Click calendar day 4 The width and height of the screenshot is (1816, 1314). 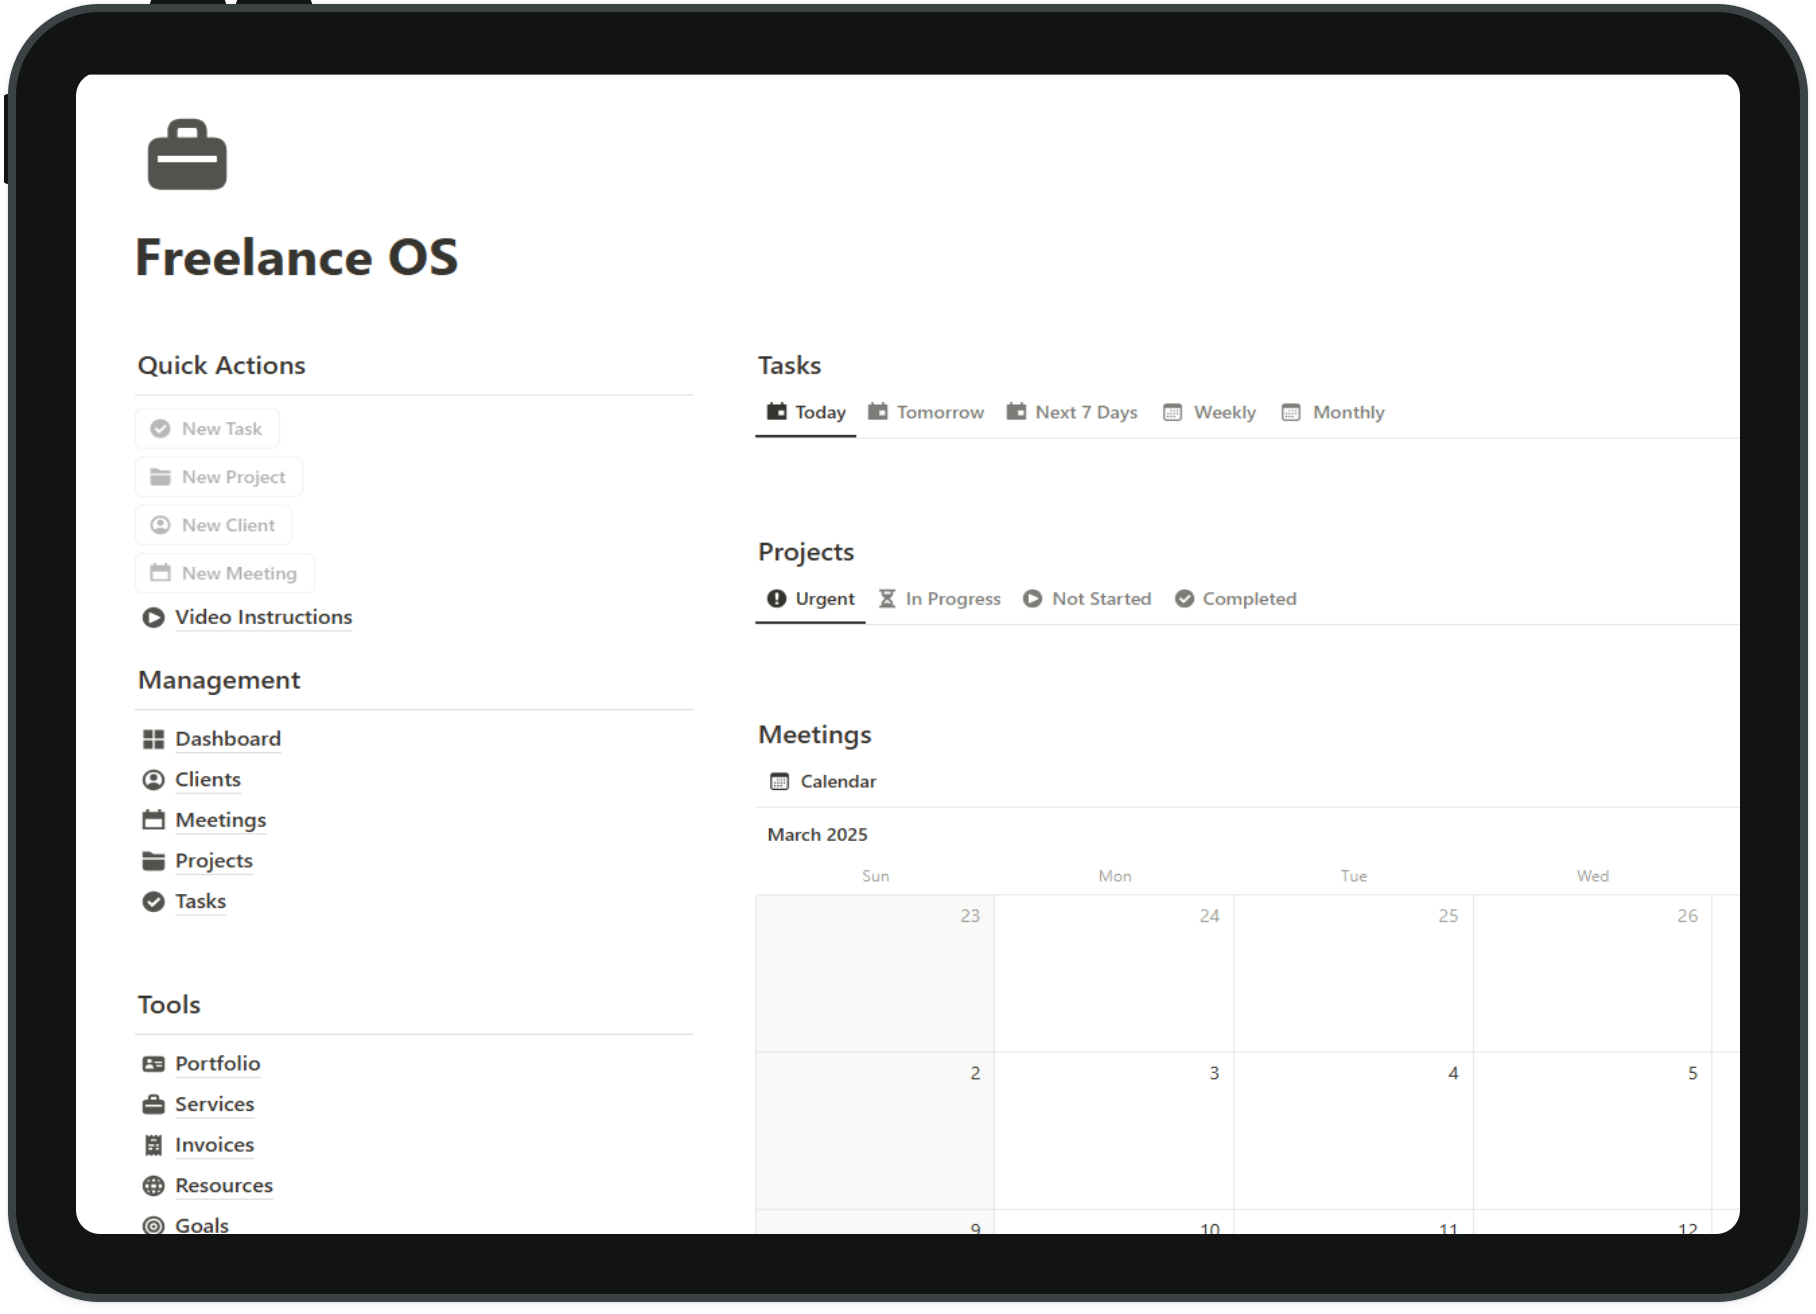click(1353, 1131)
